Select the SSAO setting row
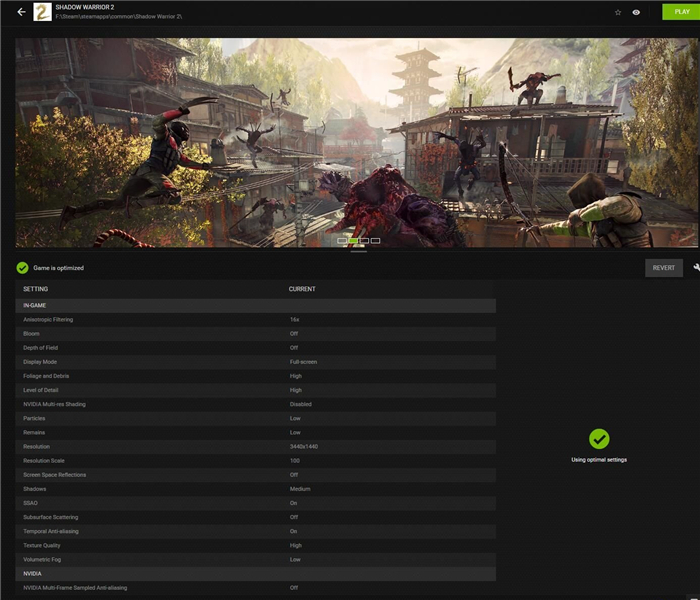Screen dimensions: 700x600 click(x=255, y=503)
